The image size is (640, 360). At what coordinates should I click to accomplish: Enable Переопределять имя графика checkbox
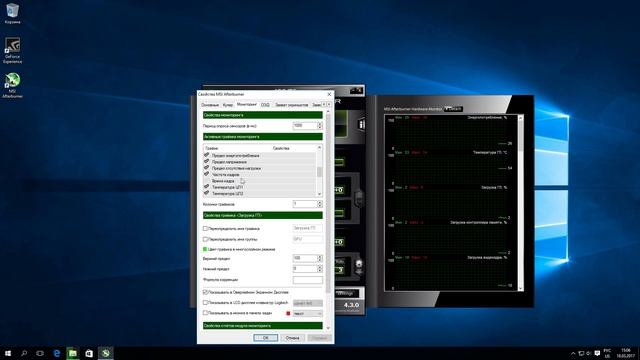point(205,229)
